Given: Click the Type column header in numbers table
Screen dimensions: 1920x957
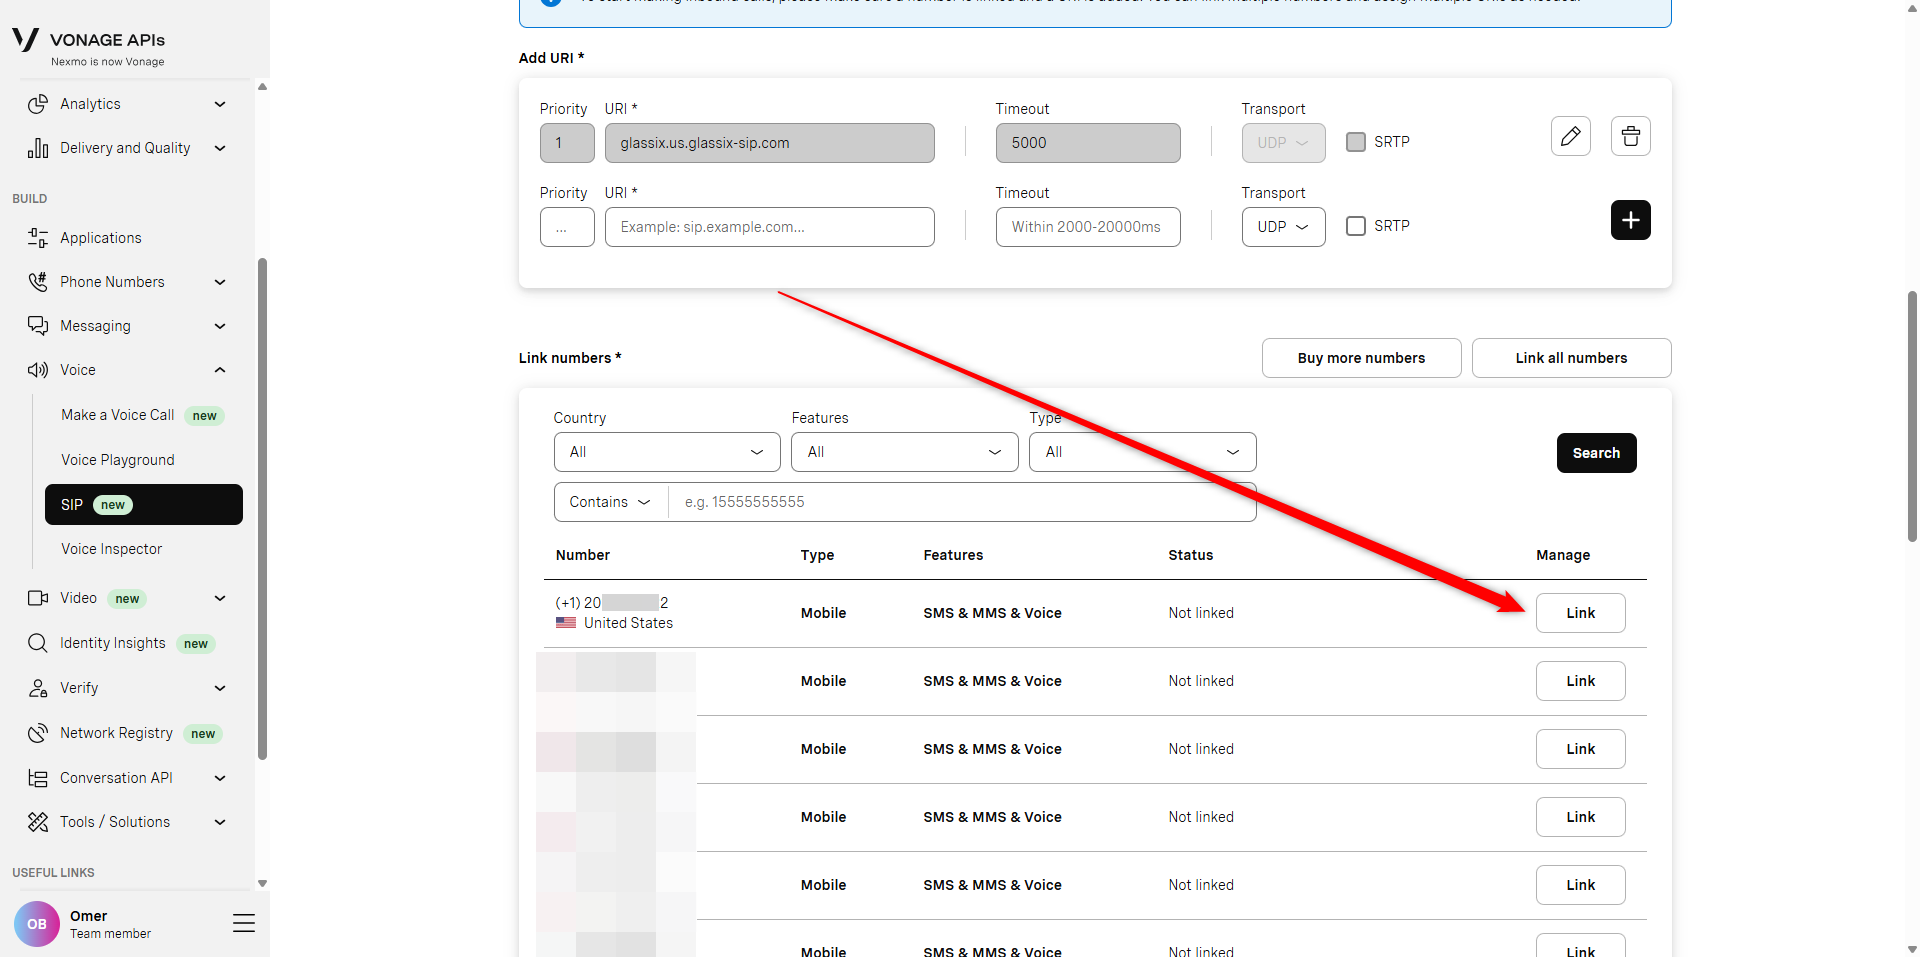Looking at the screenshot, I should click(817, 555).
